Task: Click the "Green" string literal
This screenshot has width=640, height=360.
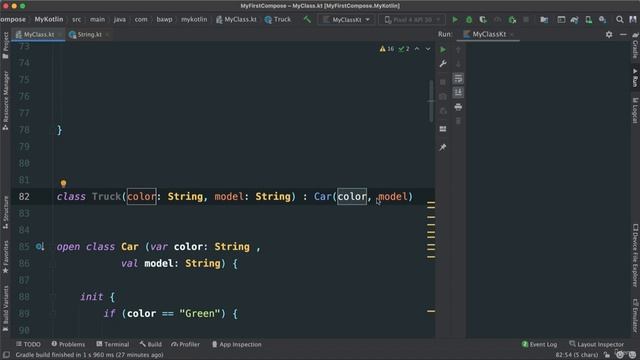Action: coord(200,313)
